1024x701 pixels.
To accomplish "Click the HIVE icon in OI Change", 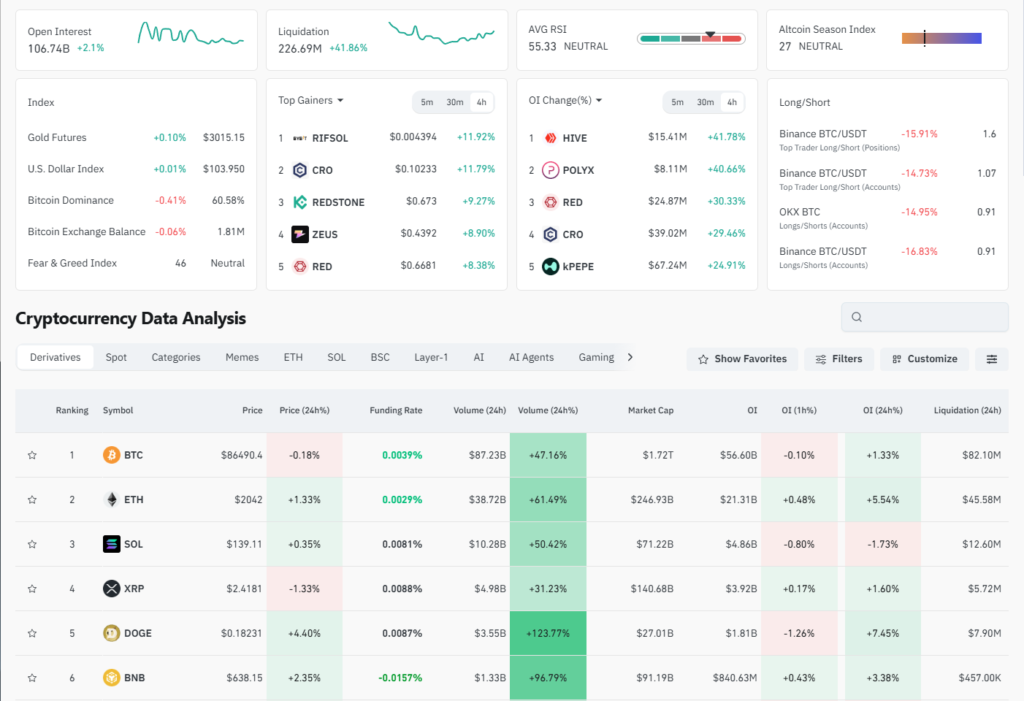I will [550, 138].
